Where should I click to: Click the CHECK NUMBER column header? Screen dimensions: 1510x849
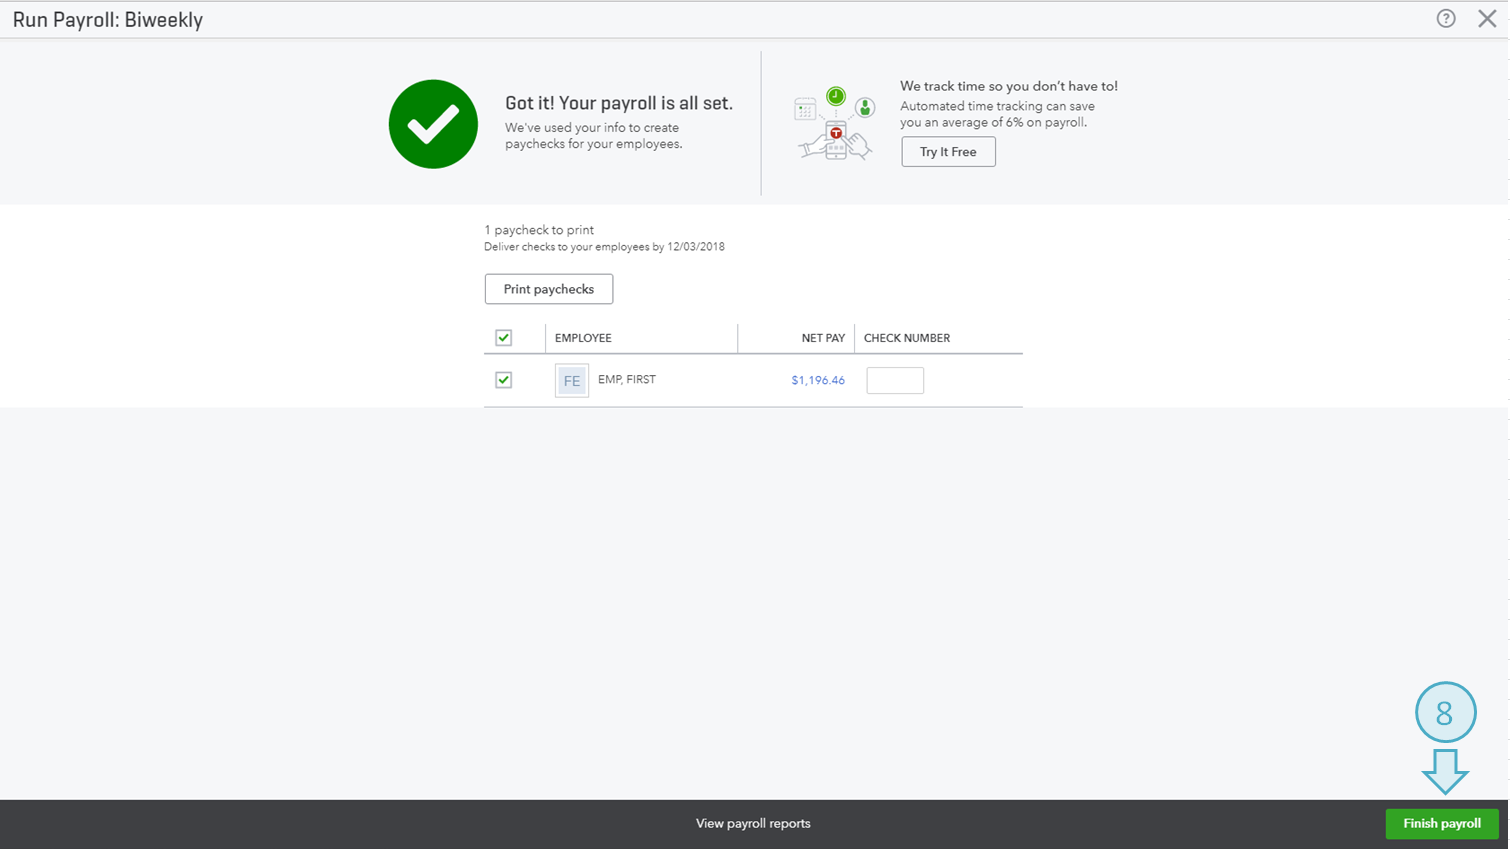[x=907, y=338]
